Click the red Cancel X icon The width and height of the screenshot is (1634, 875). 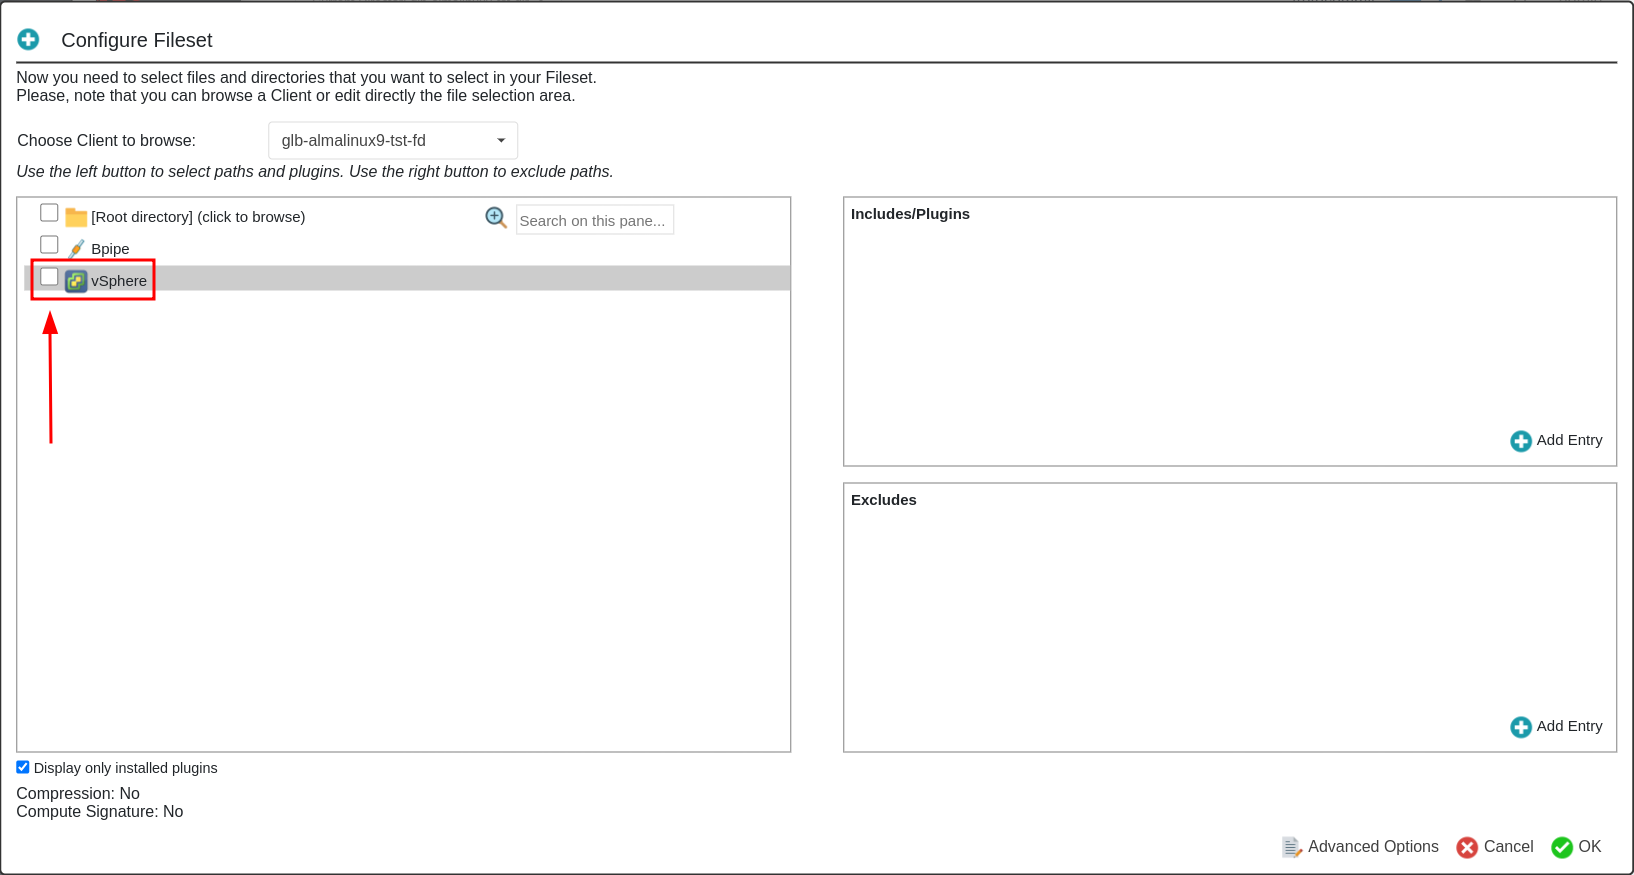coord(1467,847)
